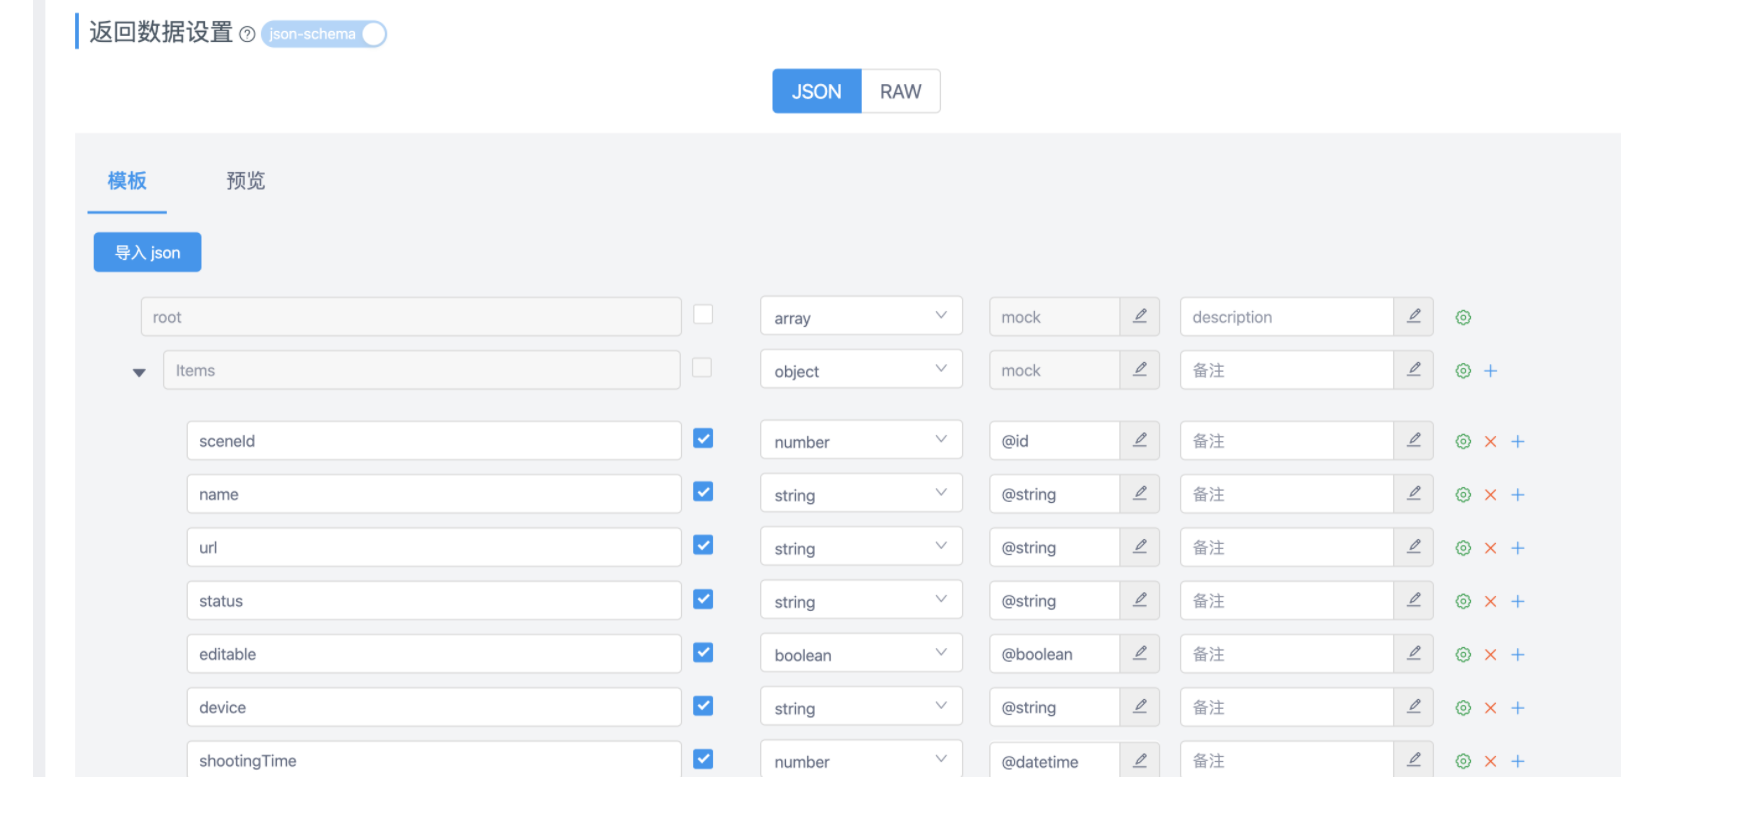Open the sceneId number type dropdown
The image size is (1738, 830).
tap(861, 441)
